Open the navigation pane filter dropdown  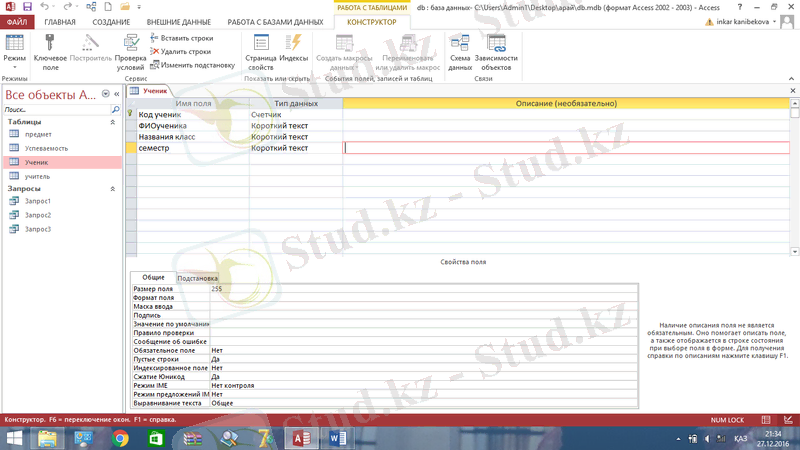[x=106, y=94]
